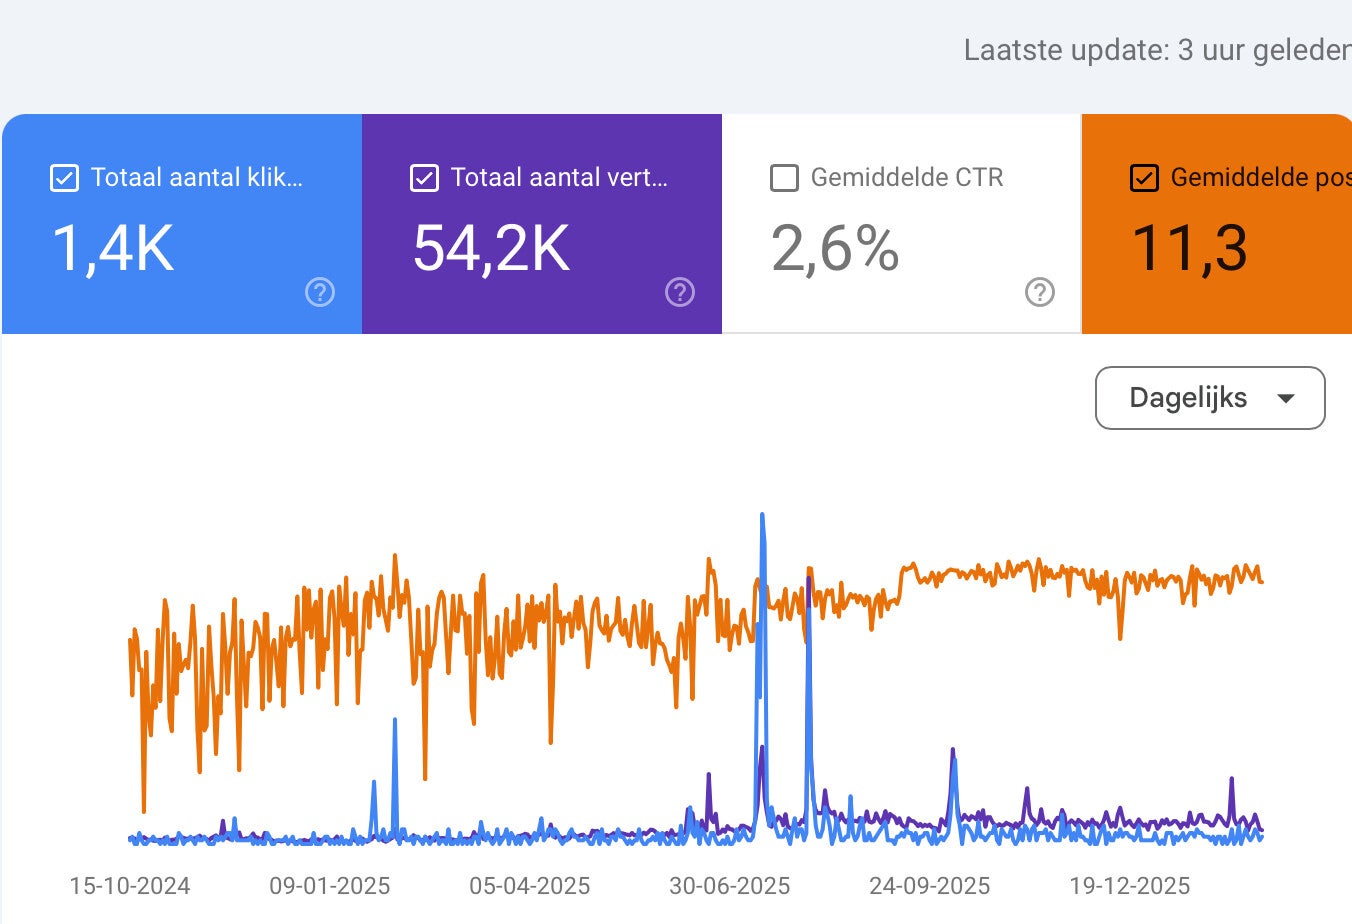Click the 24-09-2025 axis date label
1352x924 pixels.
coord(930,886)
